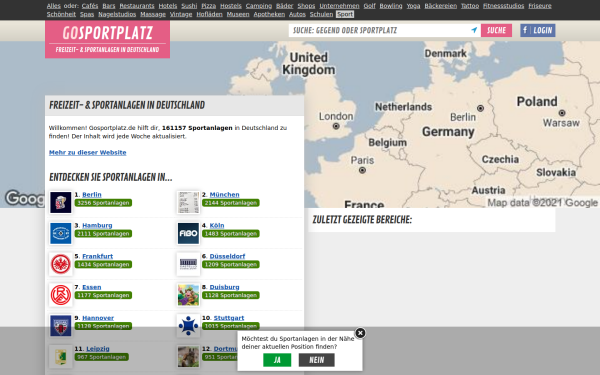The height and width of the screenshot is (375, 600).
Task: Select 'Unternehmen' category
Action: [x=339, y=6]
